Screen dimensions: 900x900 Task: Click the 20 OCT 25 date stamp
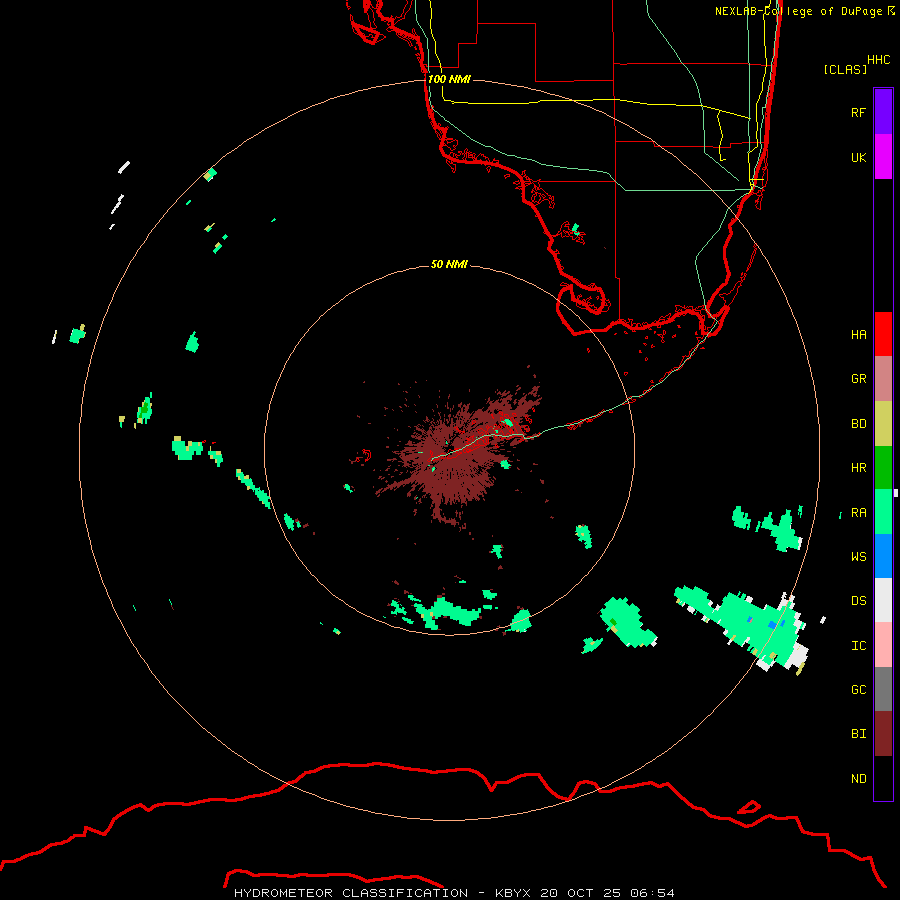[x=581, y=893]
